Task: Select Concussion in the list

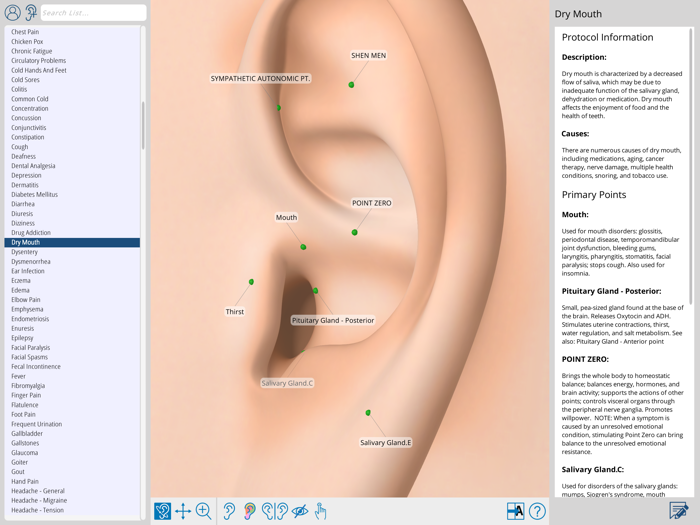Action: click(x=72, y=118)
